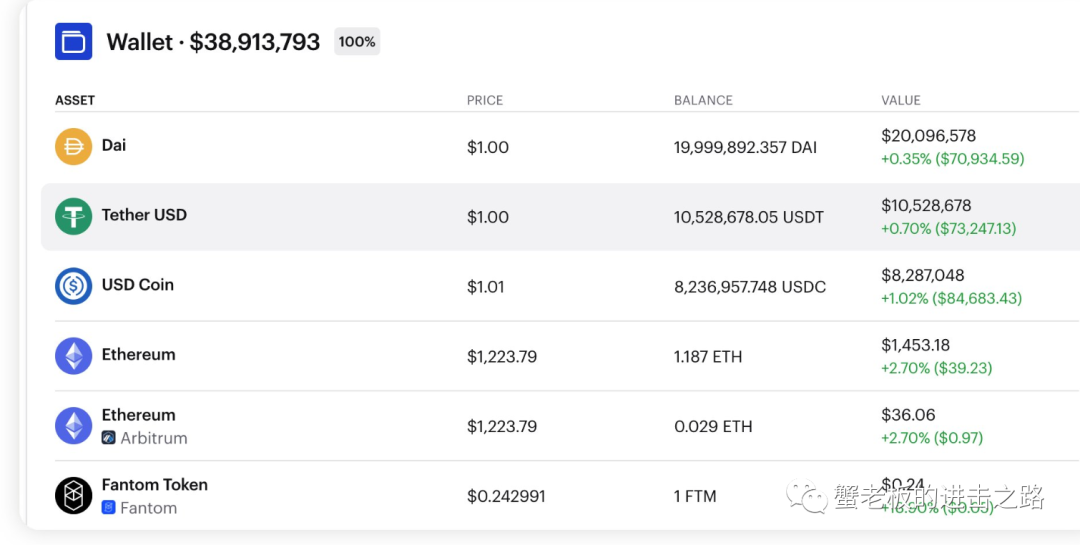Sort by the VALUE column header
1080x545 pixels.
click(x=901, y=101)
